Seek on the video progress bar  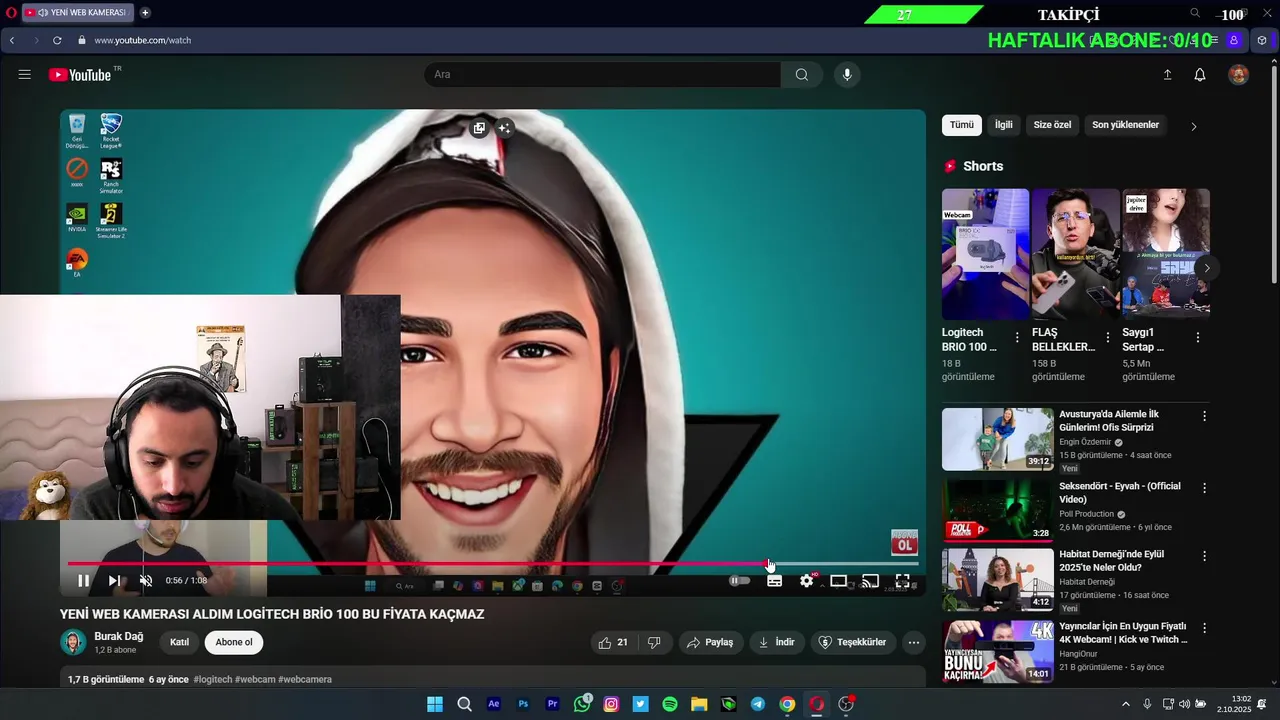pyautogui.click(x=493, y=564)
